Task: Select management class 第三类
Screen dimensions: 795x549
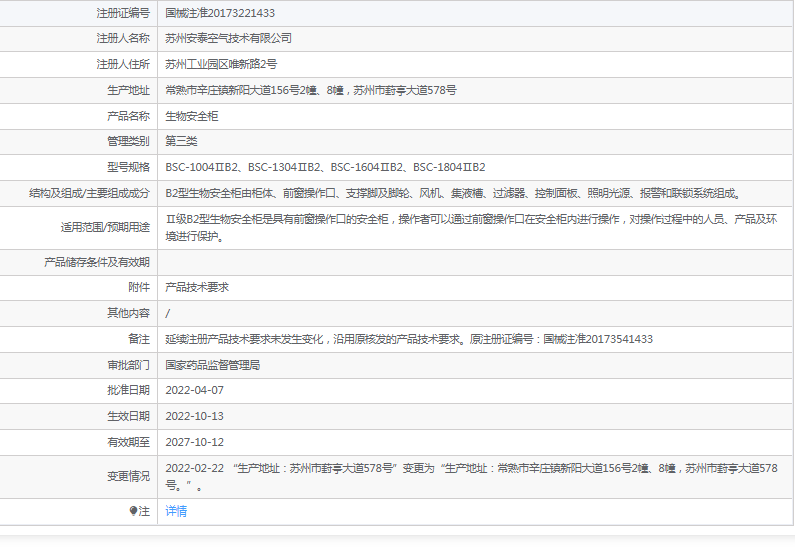Action: (x=181, y=141)
